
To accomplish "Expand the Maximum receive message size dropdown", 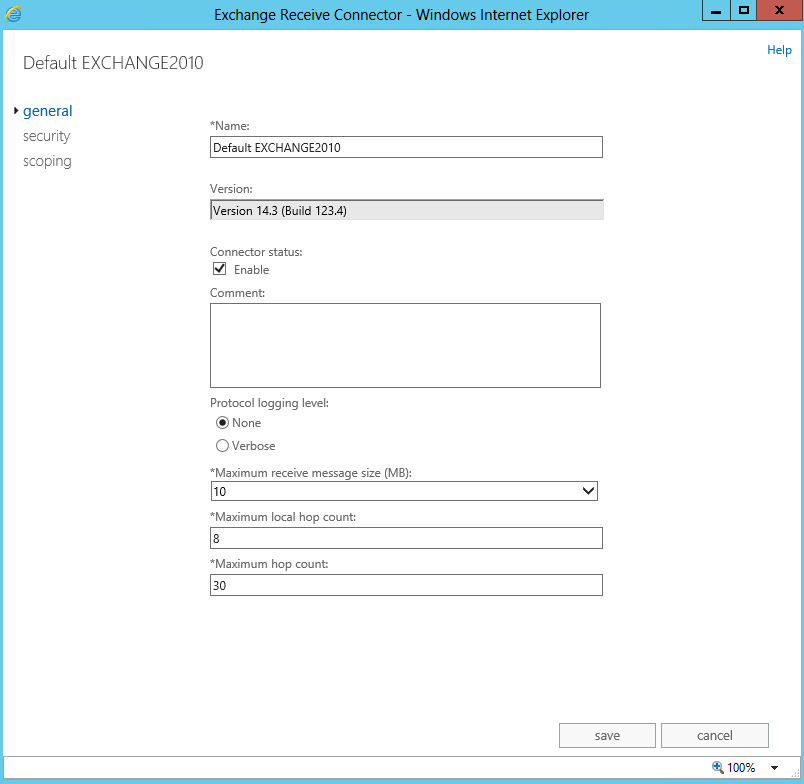I will click(x=588, y=491).
